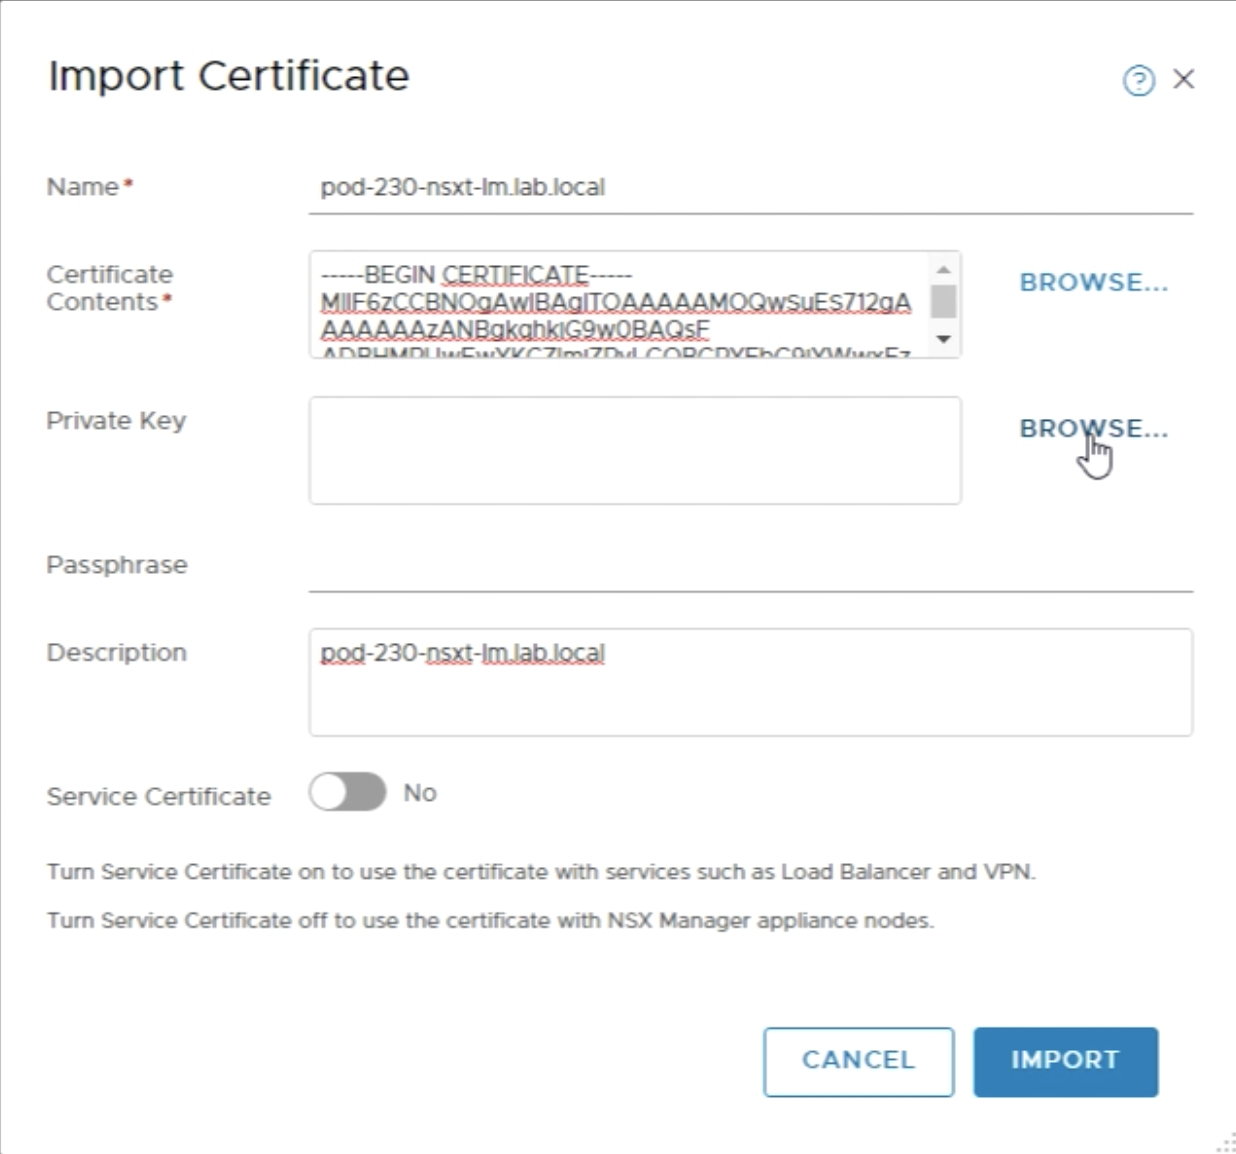Click the "No" label beside the toggle
The width and height of the screenshot is (1236, 1154).
[420, 793]
